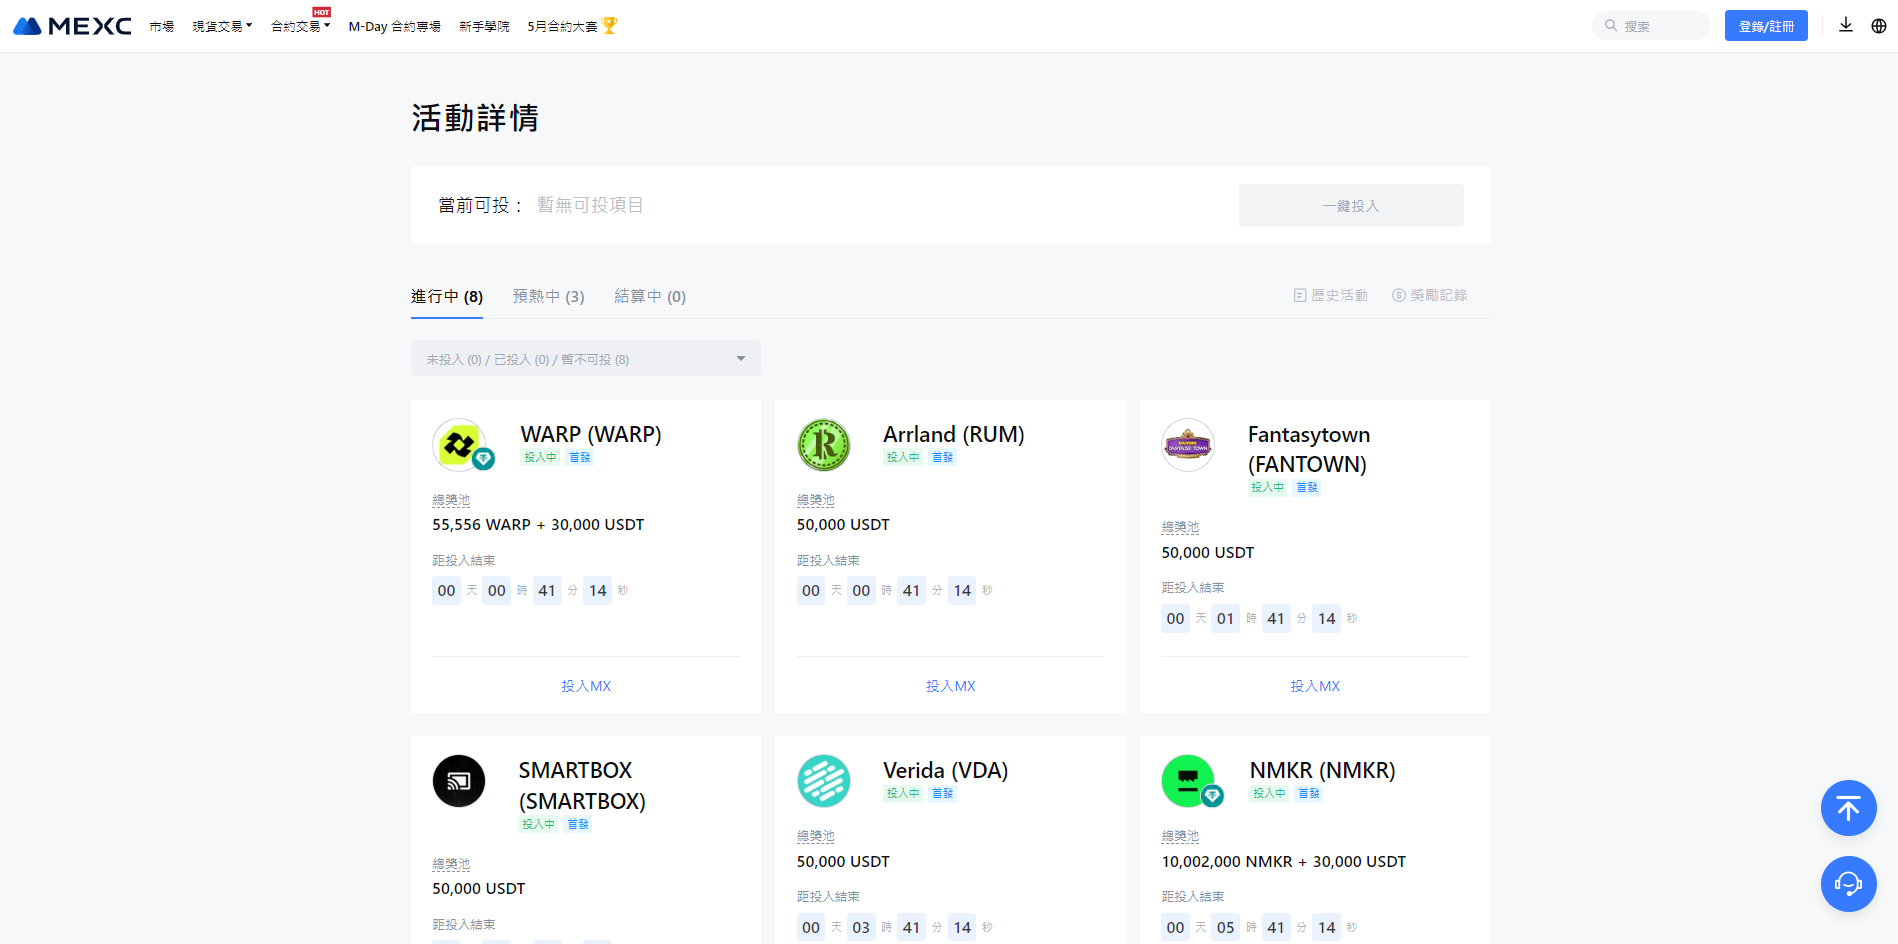Click the diamond badge on the WARP logo
This screenshot has width=1898, height=944.
484,459
